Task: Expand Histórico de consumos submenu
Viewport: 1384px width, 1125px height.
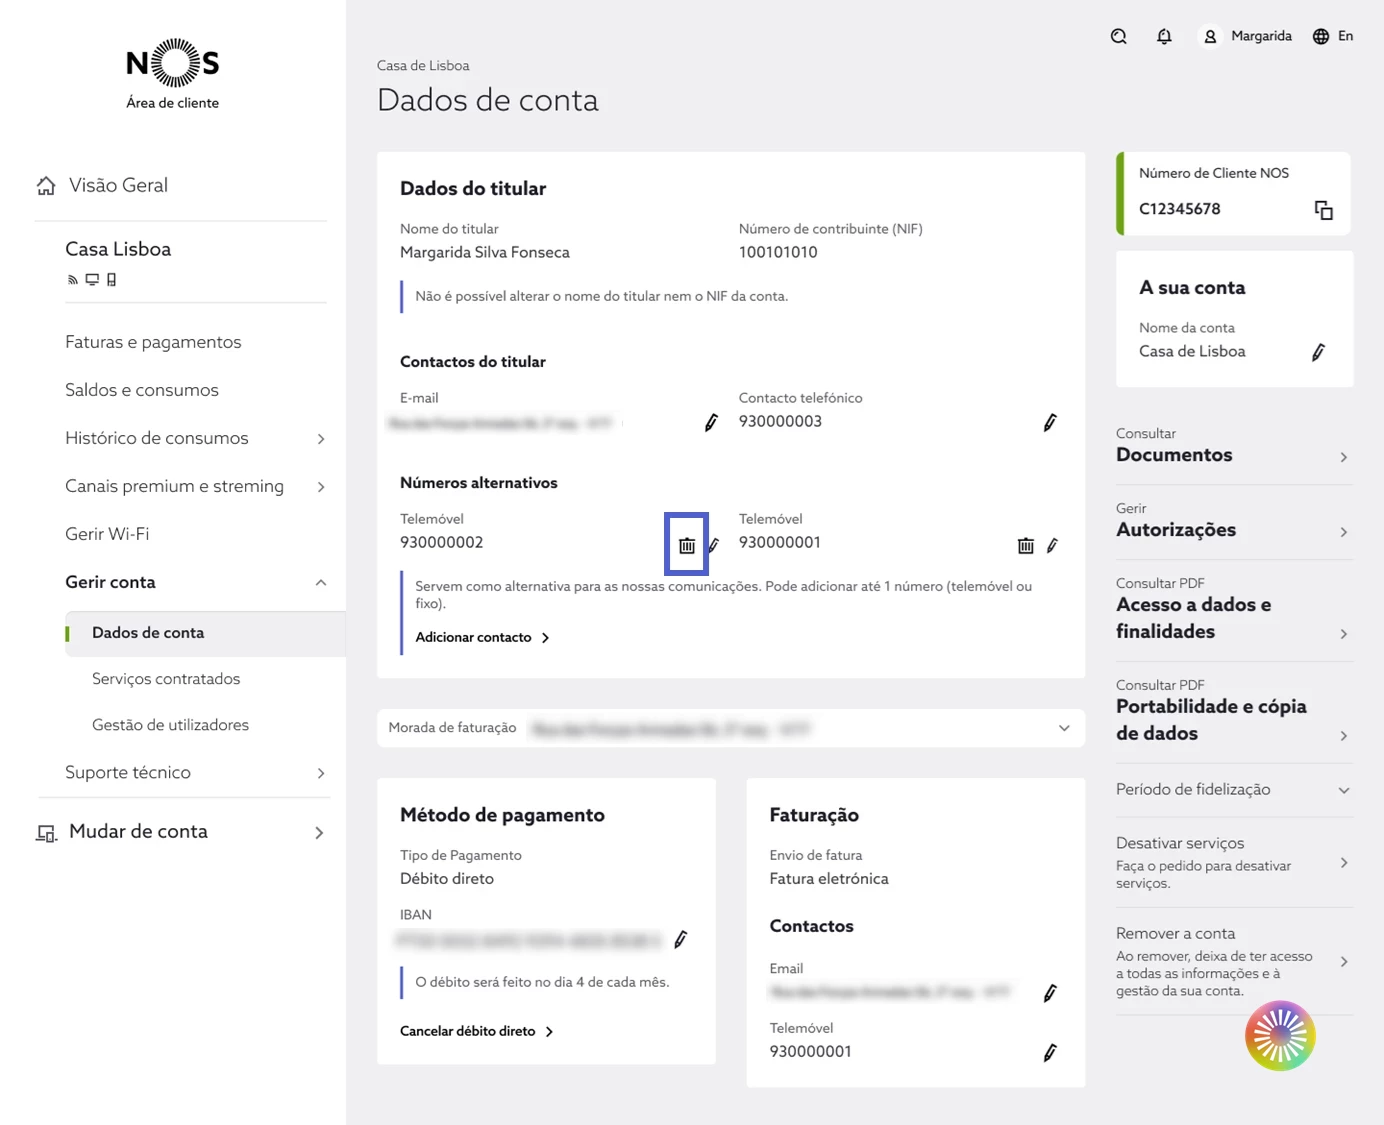Action: [321, 439]
